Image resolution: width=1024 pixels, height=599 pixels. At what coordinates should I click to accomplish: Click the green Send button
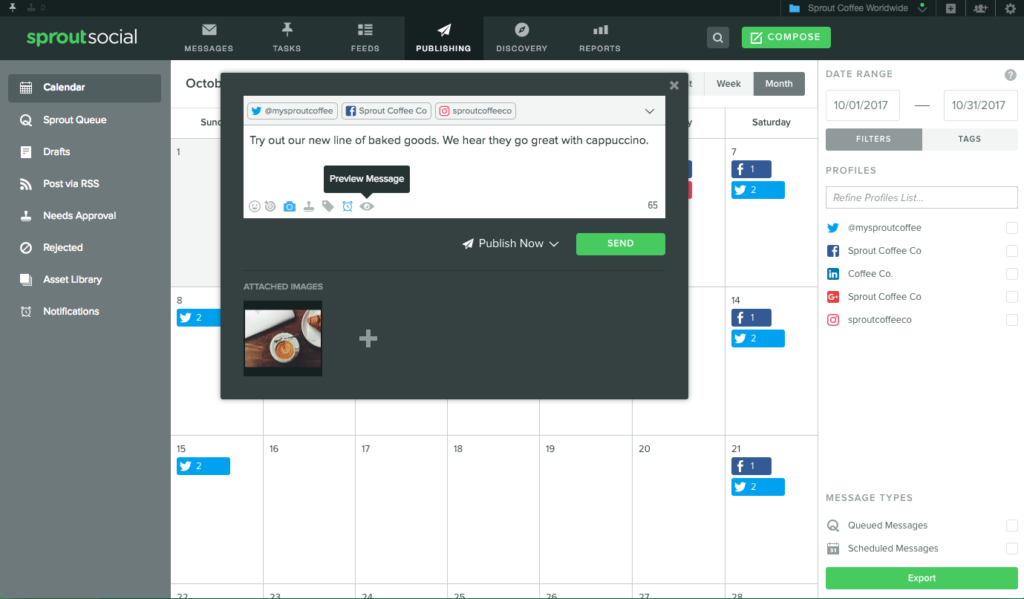[620, 244]
